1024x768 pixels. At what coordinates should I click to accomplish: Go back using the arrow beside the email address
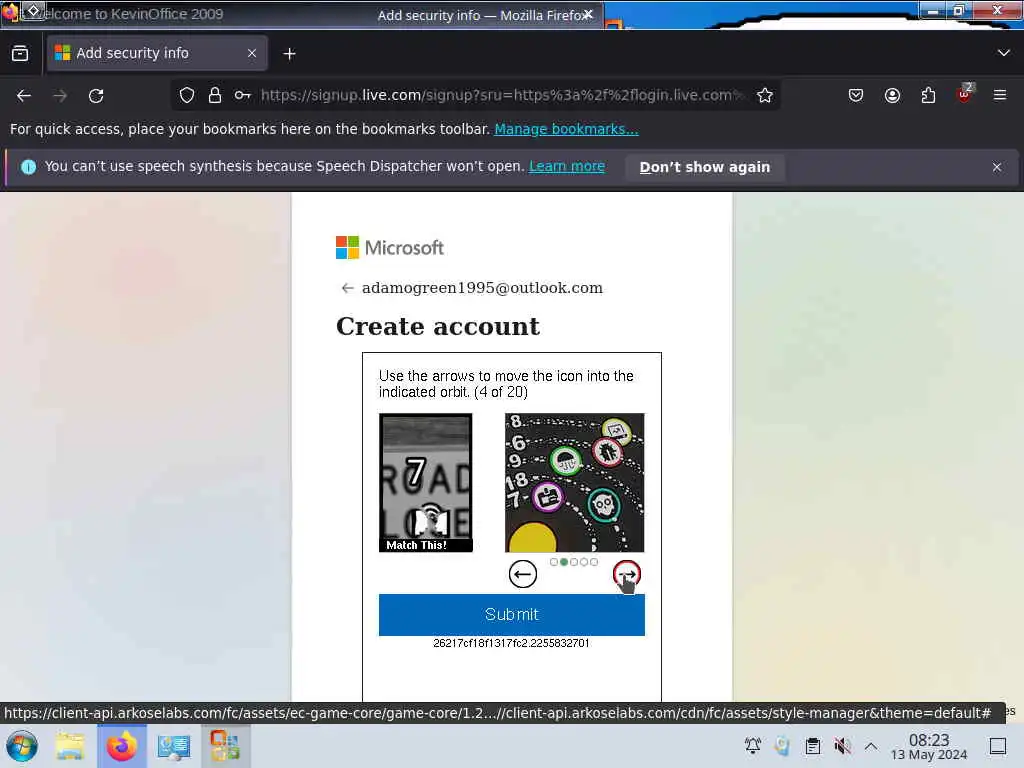click(x=347, y=288)
